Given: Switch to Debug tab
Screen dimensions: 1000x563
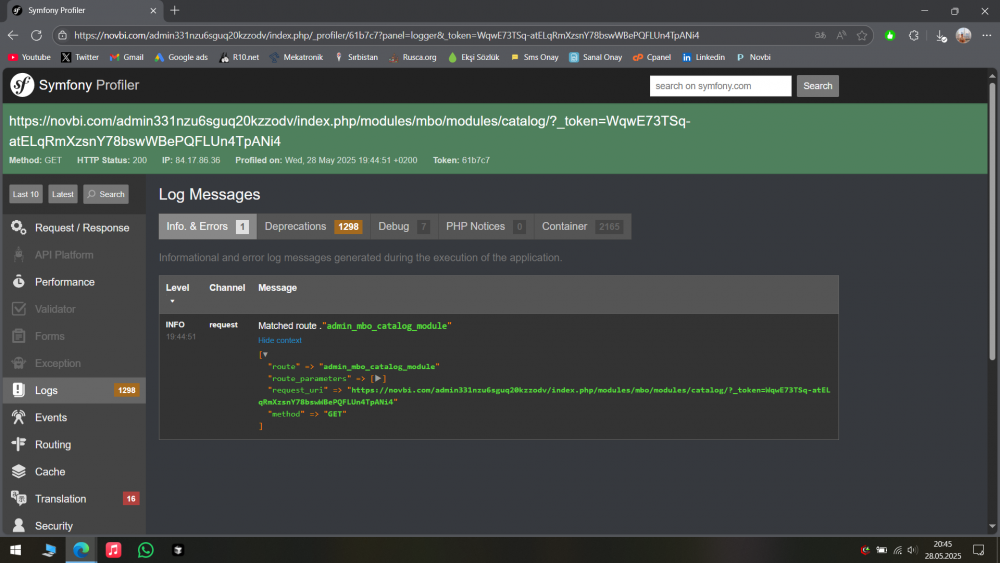Looking at the screenshot, I should (404, 226).
